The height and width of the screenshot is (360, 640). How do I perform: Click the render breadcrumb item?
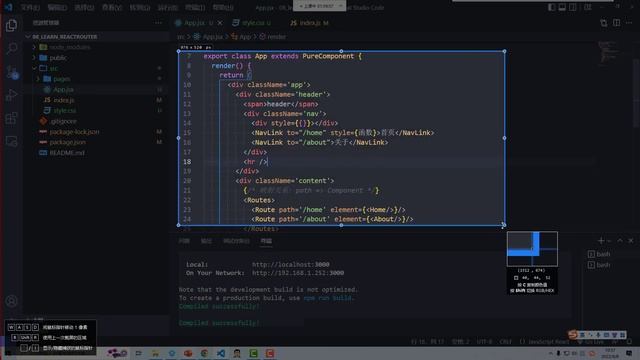point(272,37)
